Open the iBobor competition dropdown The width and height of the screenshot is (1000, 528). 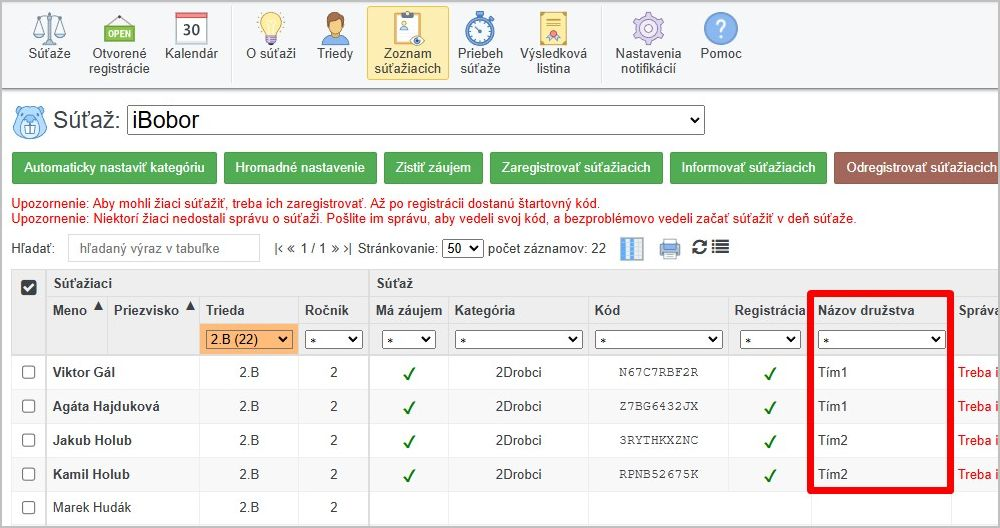click(415, 120)
